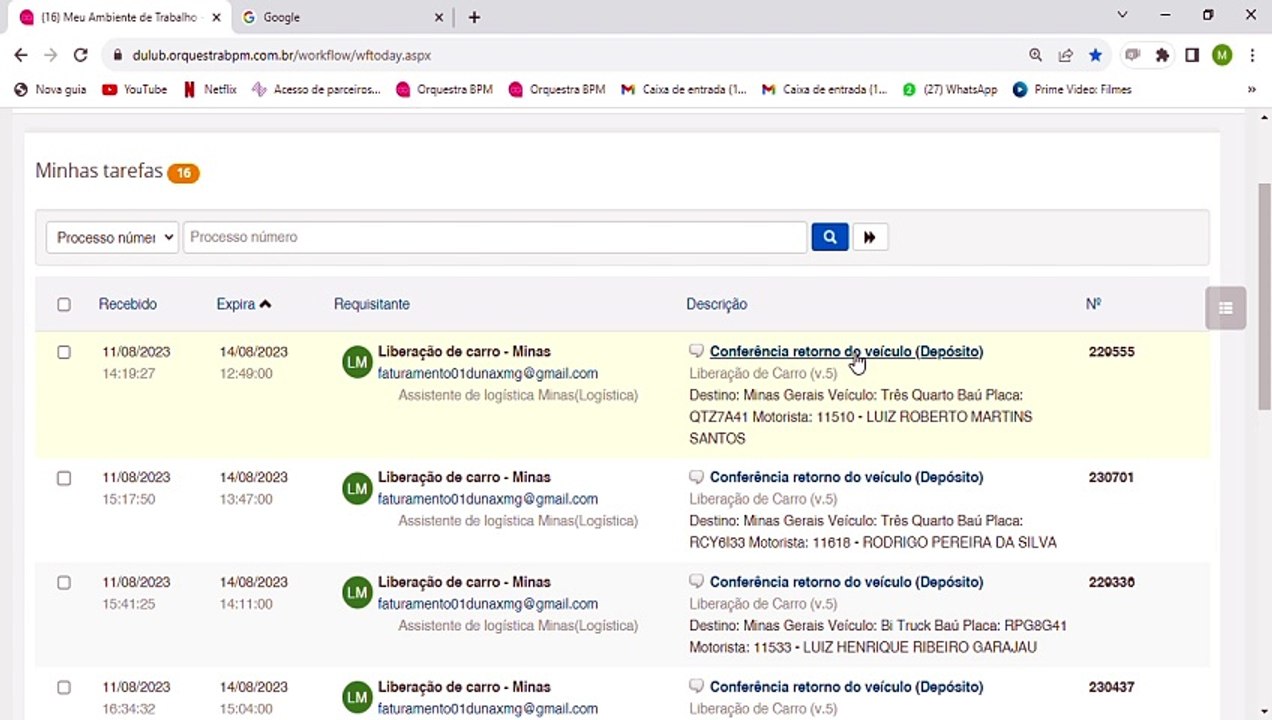Click the LM avatar in process 230701 row
Viewport: 1272px width, 720px height.
357,488
